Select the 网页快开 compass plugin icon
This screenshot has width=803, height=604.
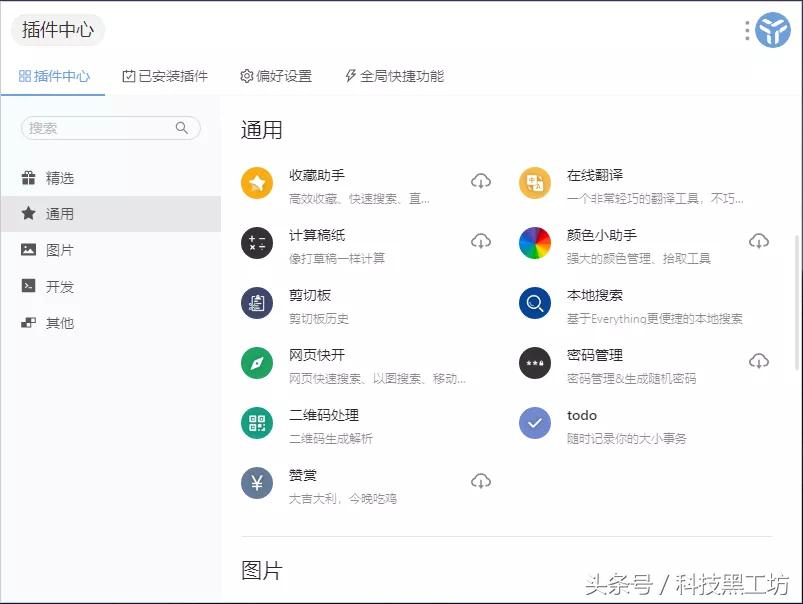257,365
